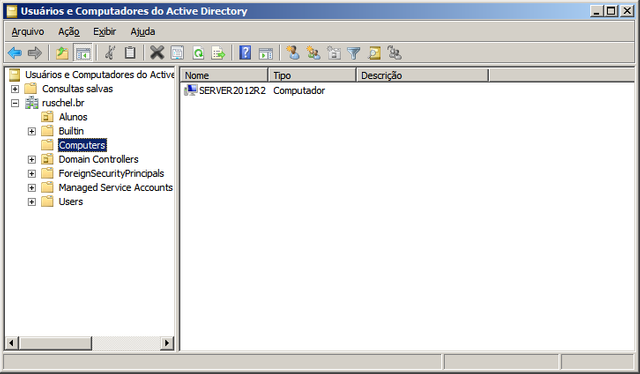Go up one level in the tree
640x374 pixels.
pos(62,53)
